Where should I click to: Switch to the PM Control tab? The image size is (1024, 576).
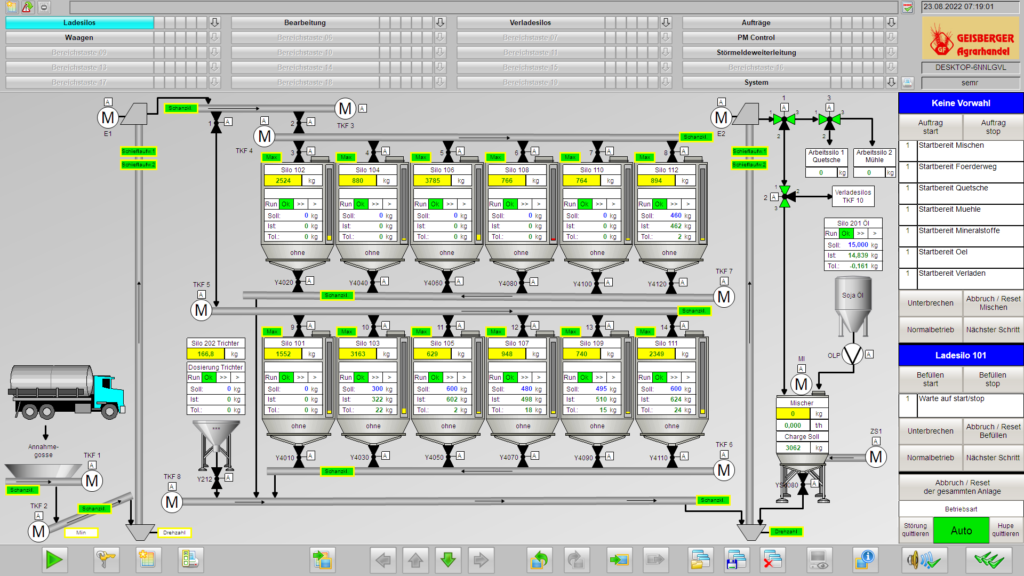coord(755,37)
